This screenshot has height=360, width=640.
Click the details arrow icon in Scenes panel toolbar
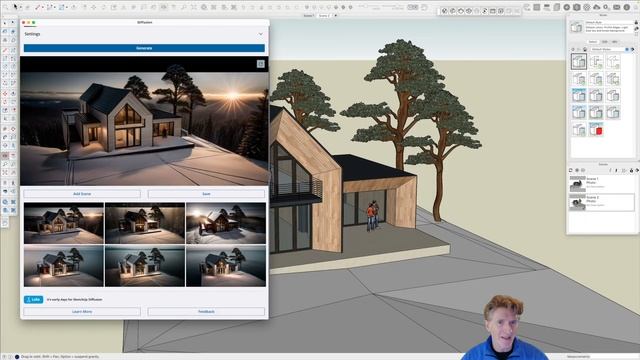[637, 170]
